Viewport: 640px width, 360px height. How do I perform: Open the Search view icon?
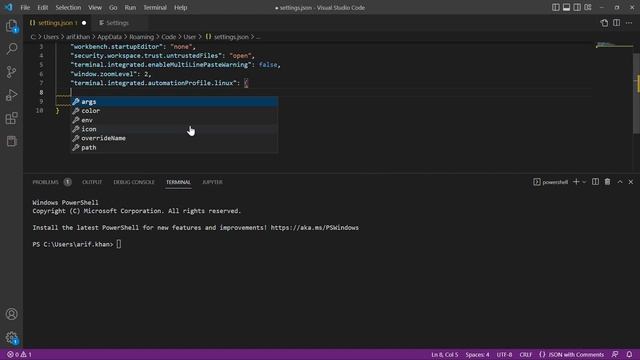11,49
